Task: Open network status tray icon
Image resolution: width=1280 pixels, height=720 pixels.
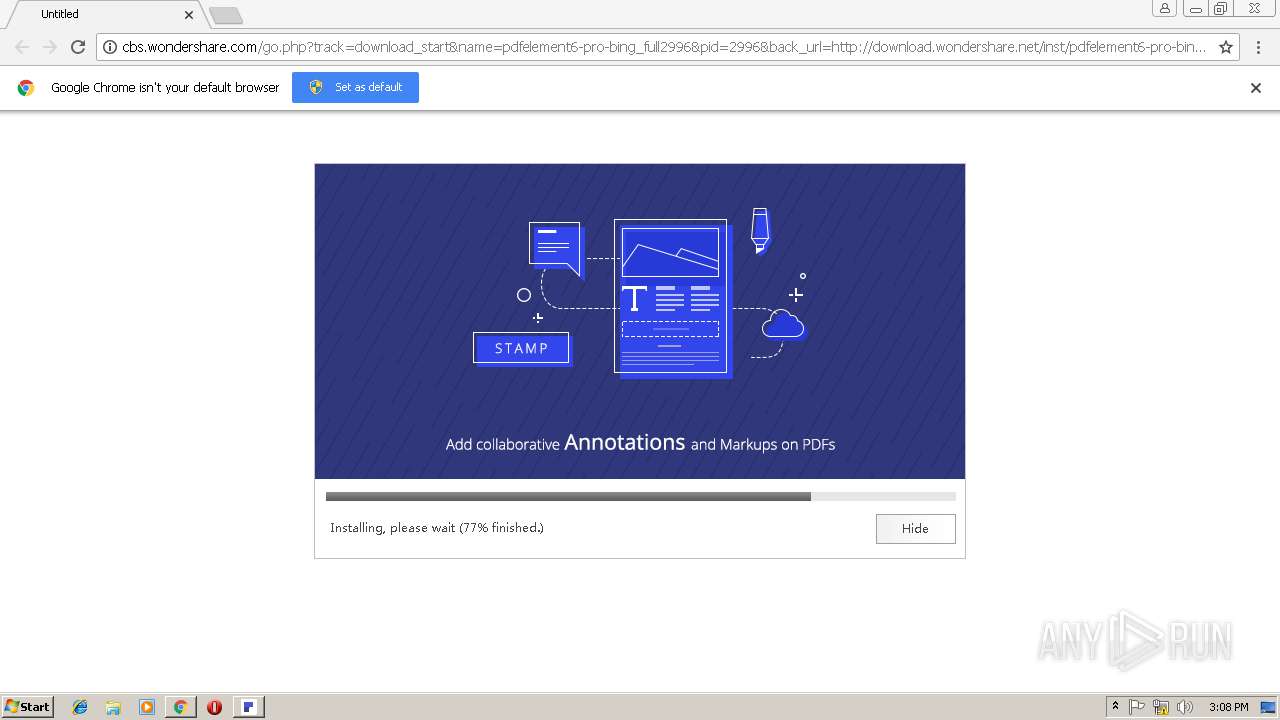Action: click(x=1161, y=707)
